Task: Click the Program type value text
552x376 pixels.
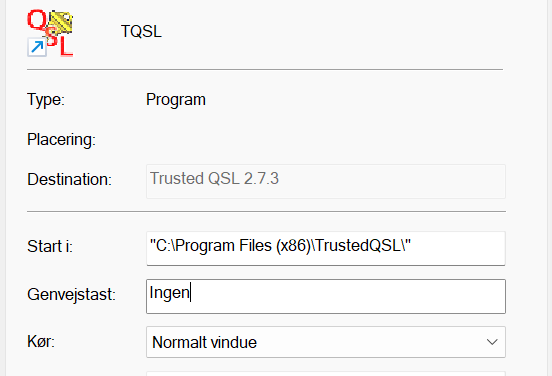Action: 176,100
